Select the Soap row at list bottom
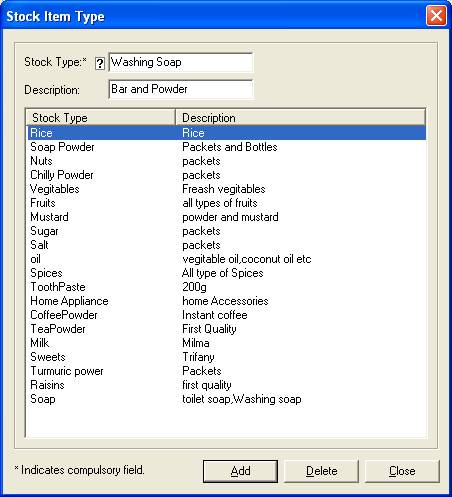452x497 pixels. point(227,399)
